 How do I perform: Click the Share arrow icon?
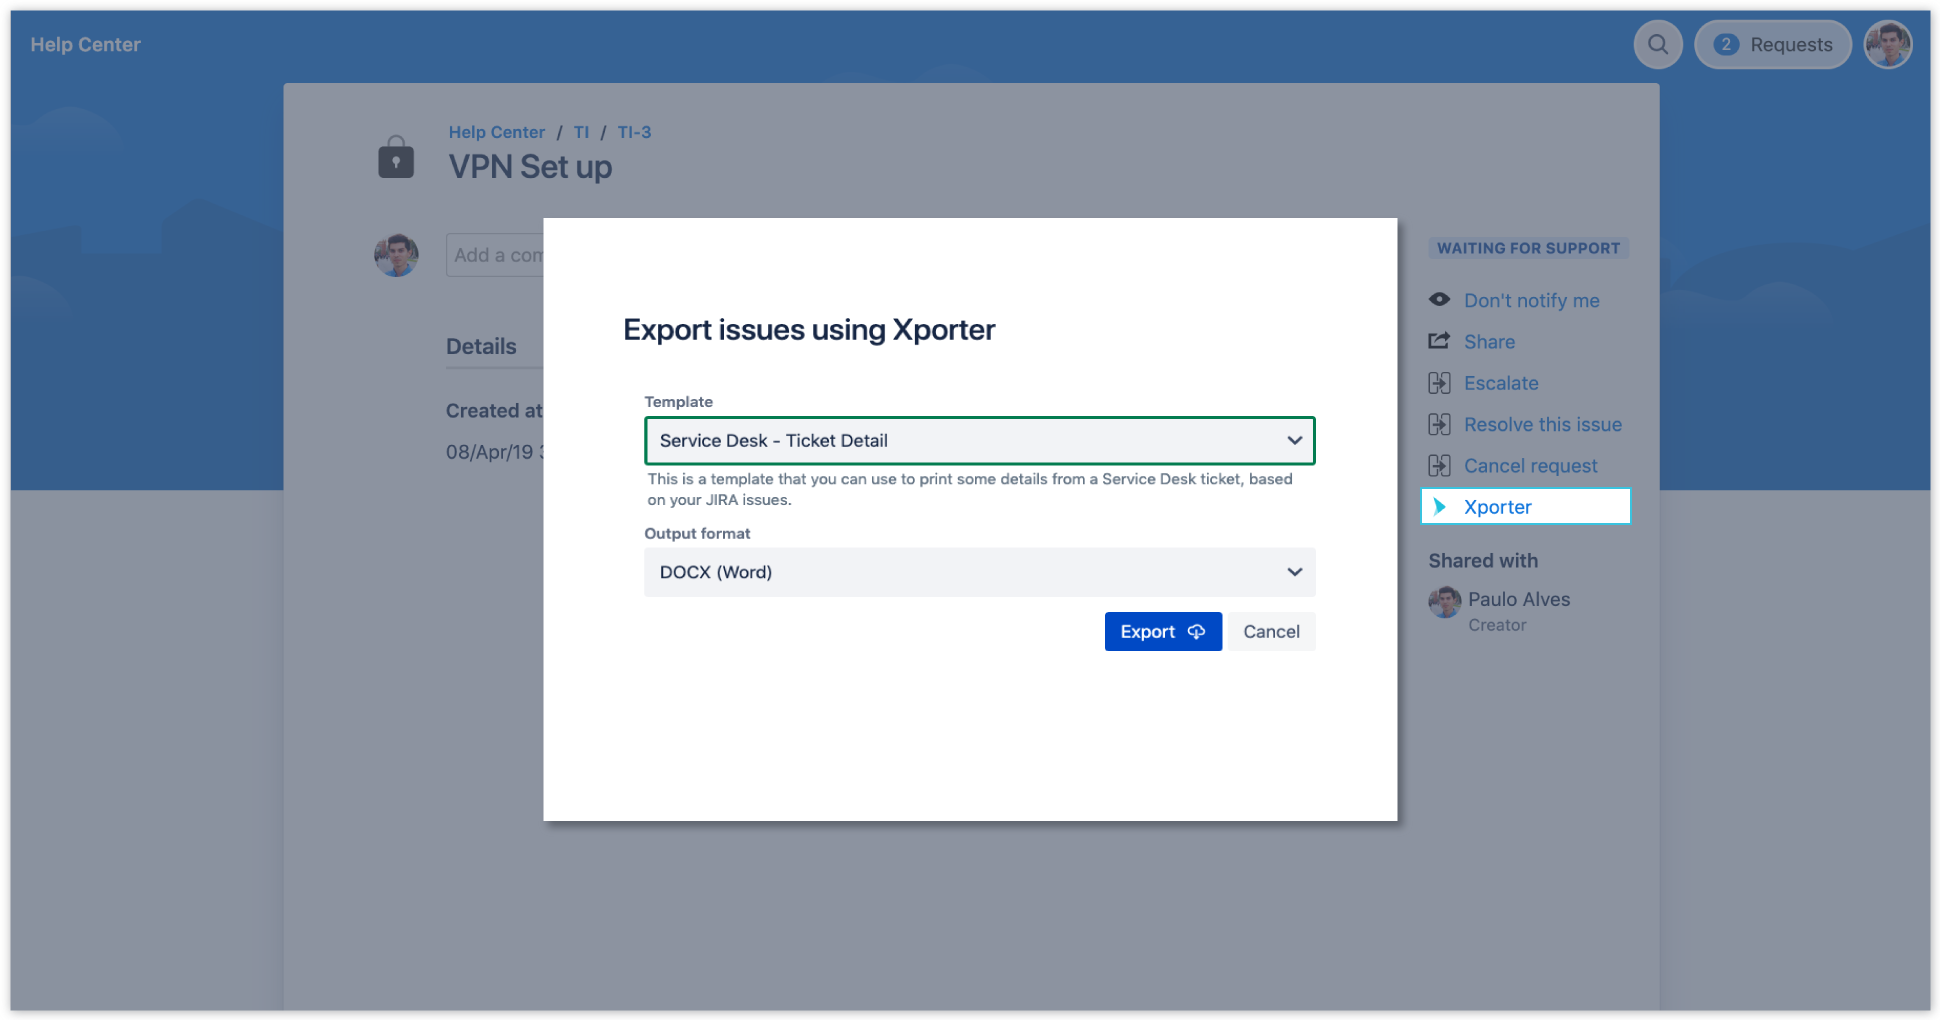point(1439,342)
